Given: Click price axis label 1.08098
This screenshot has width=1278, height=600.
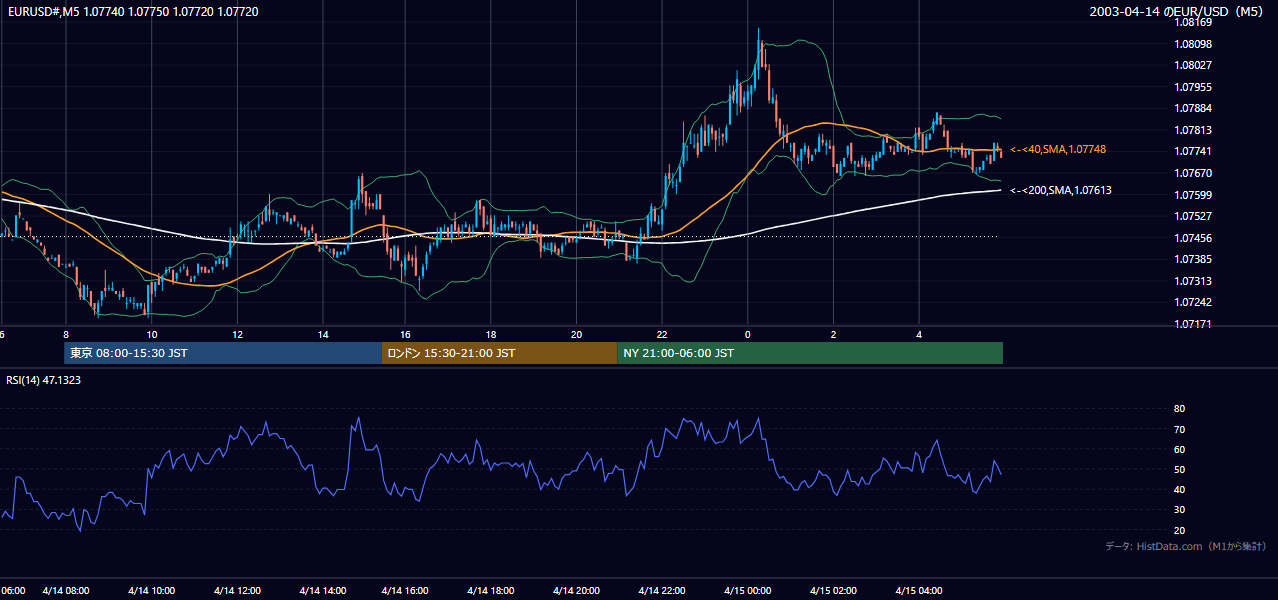Looking at the screenshot, I should pyautogui.click(x=1192, y=44).
